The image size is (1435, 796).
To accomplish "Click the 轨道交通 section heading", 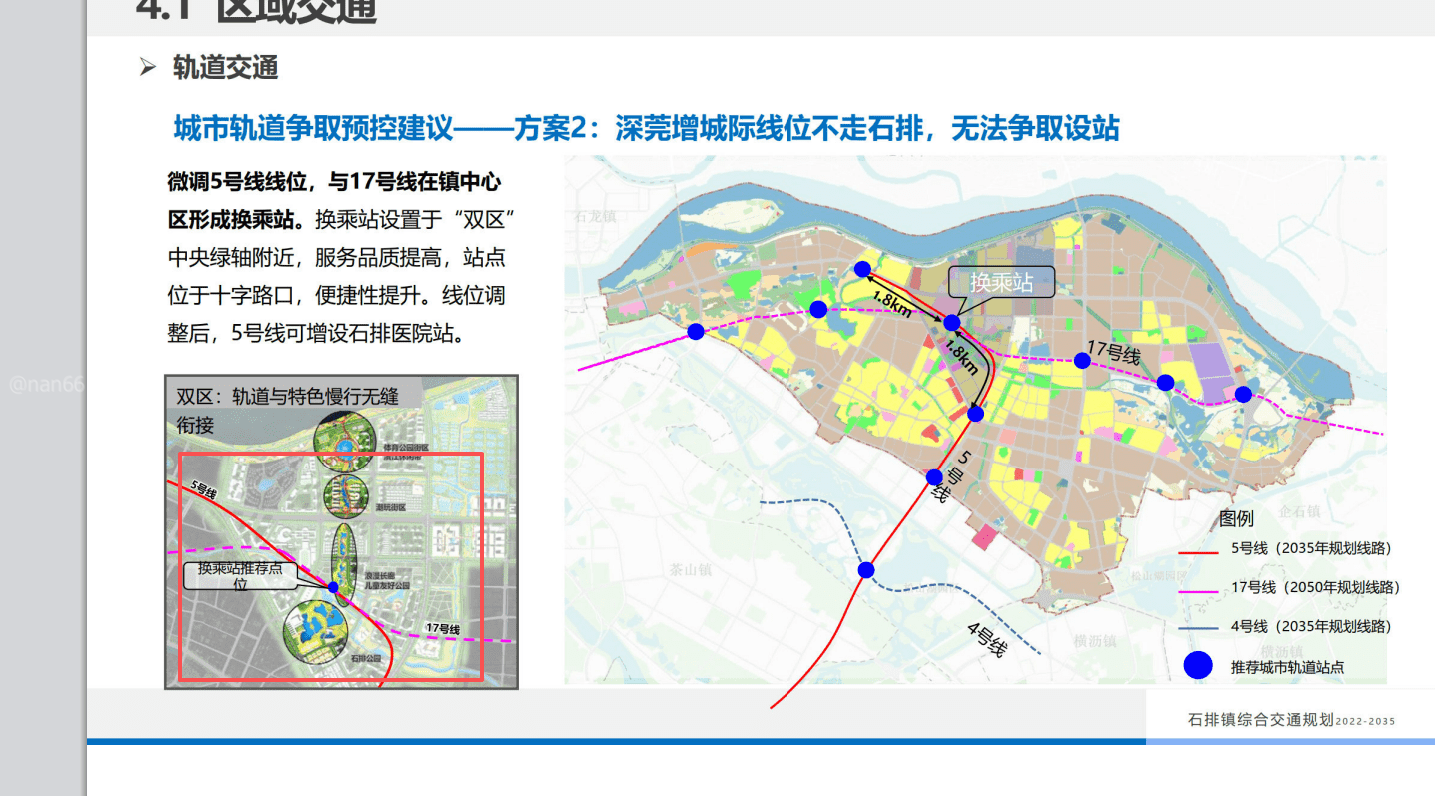I will (225, 68).
